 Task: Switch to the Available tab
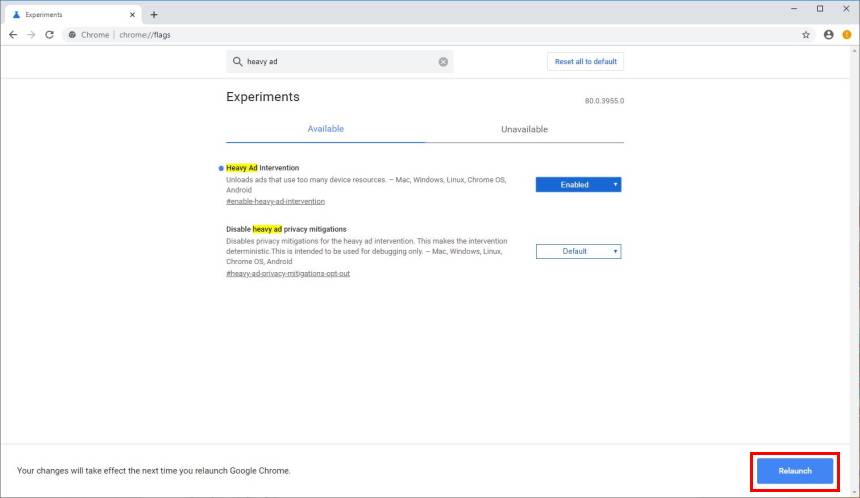click(325, 129)
